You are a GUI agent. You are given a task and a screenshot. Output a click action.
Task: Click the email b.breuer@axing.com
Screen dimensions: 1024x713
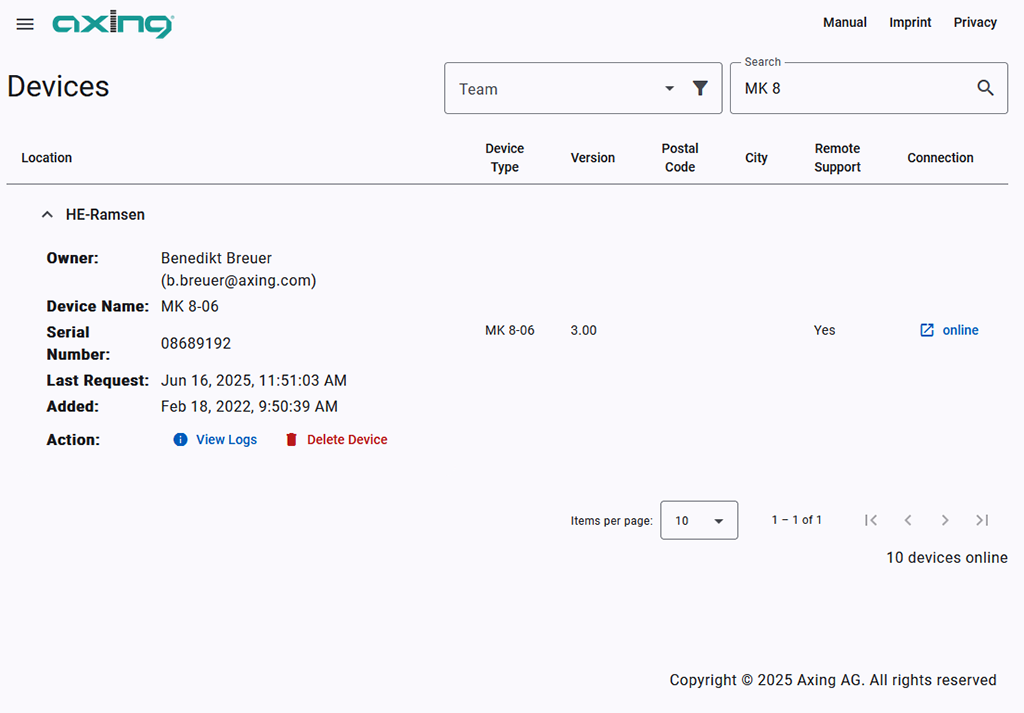(238, 280)
